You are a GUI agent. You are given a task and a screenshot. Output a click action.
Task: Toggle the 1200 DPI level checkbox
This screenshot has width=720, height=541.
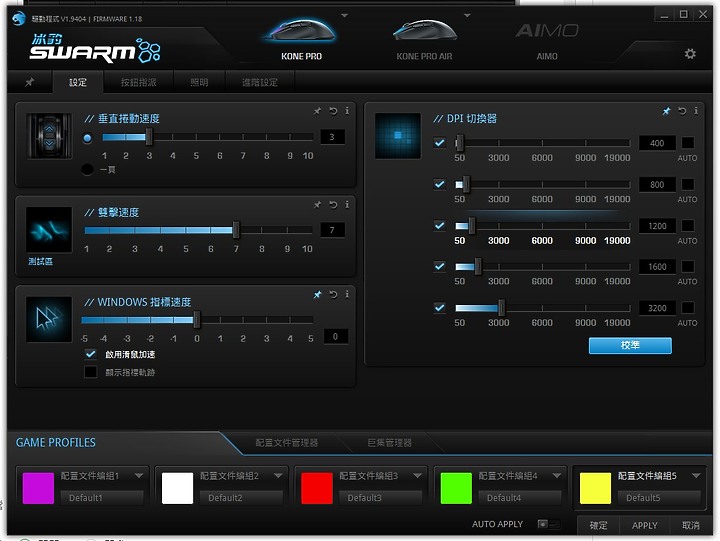pyautogui.click(x=439, y=225)
